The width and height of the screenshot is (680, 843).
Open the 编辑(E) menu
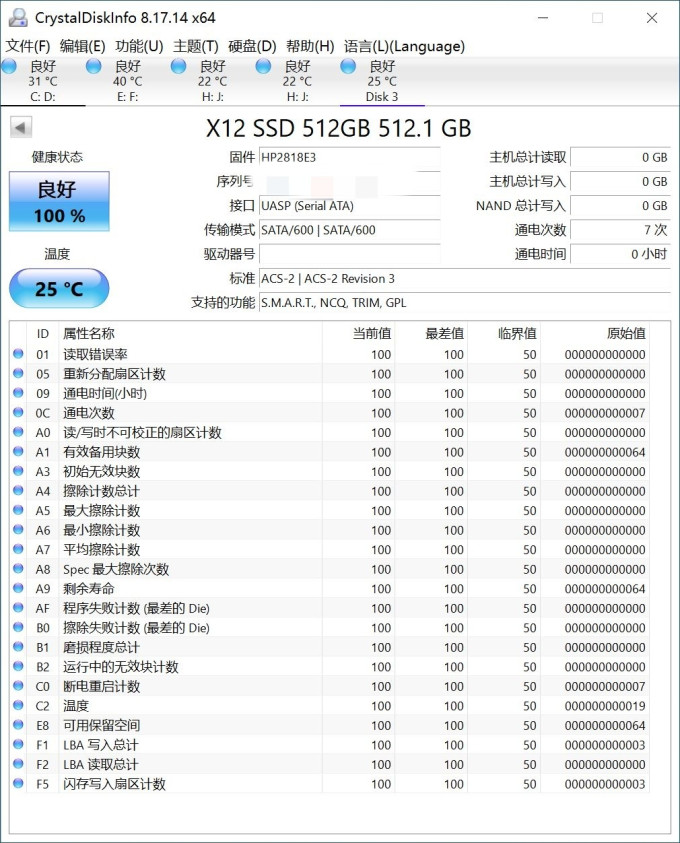click(x=83, y=46)
